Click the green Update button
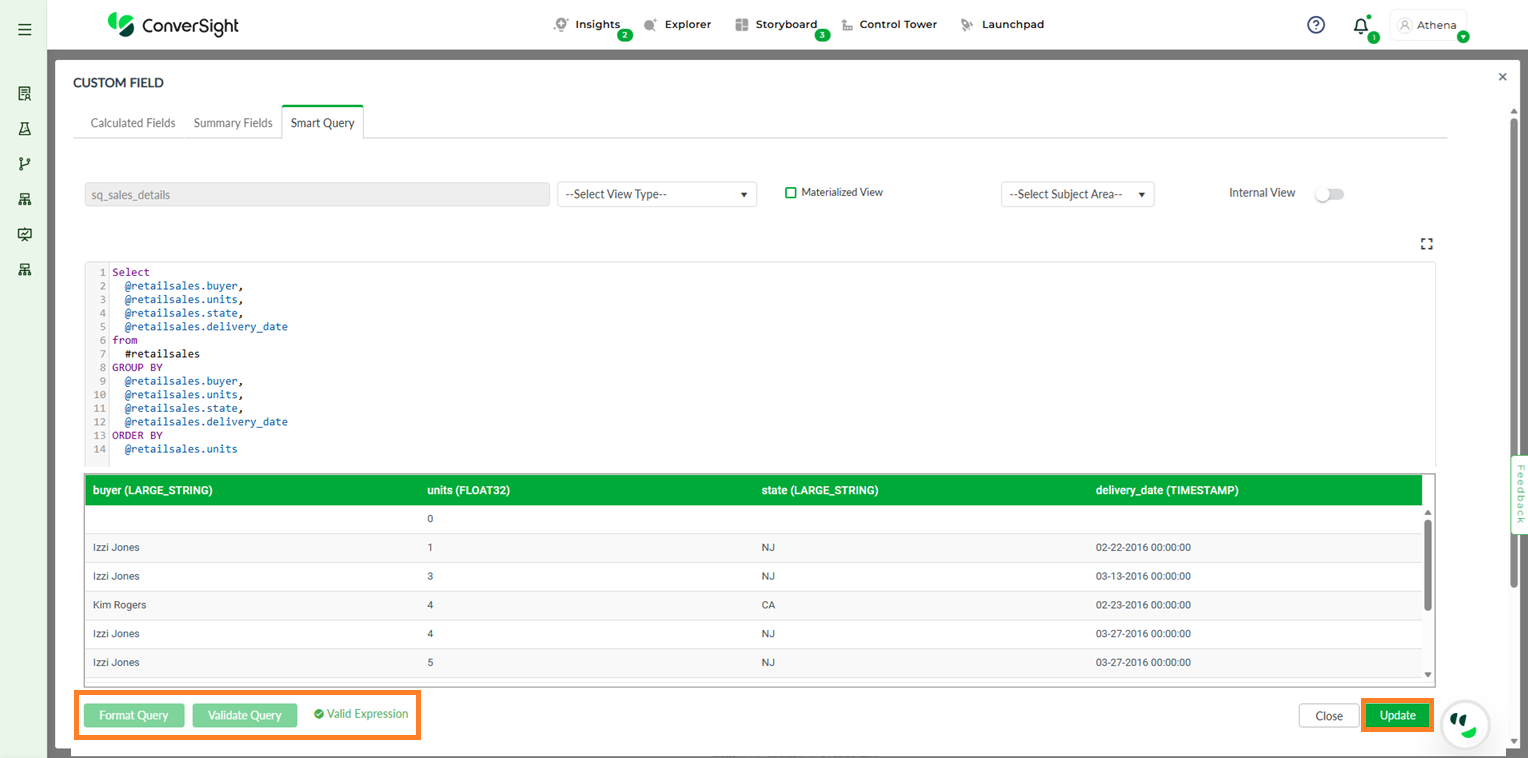This screenshot has width=1528, height=758. (x=1397, y=715)
